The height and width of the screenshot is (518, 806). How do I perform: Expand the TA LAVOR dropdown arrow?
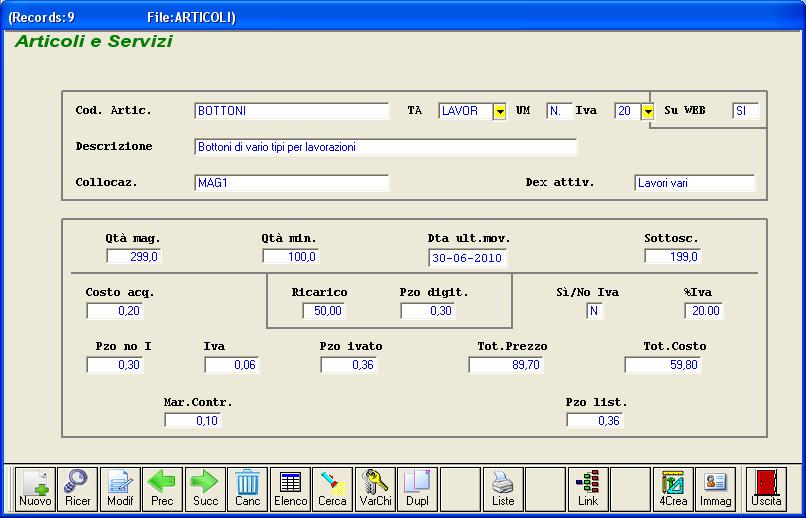500,111
